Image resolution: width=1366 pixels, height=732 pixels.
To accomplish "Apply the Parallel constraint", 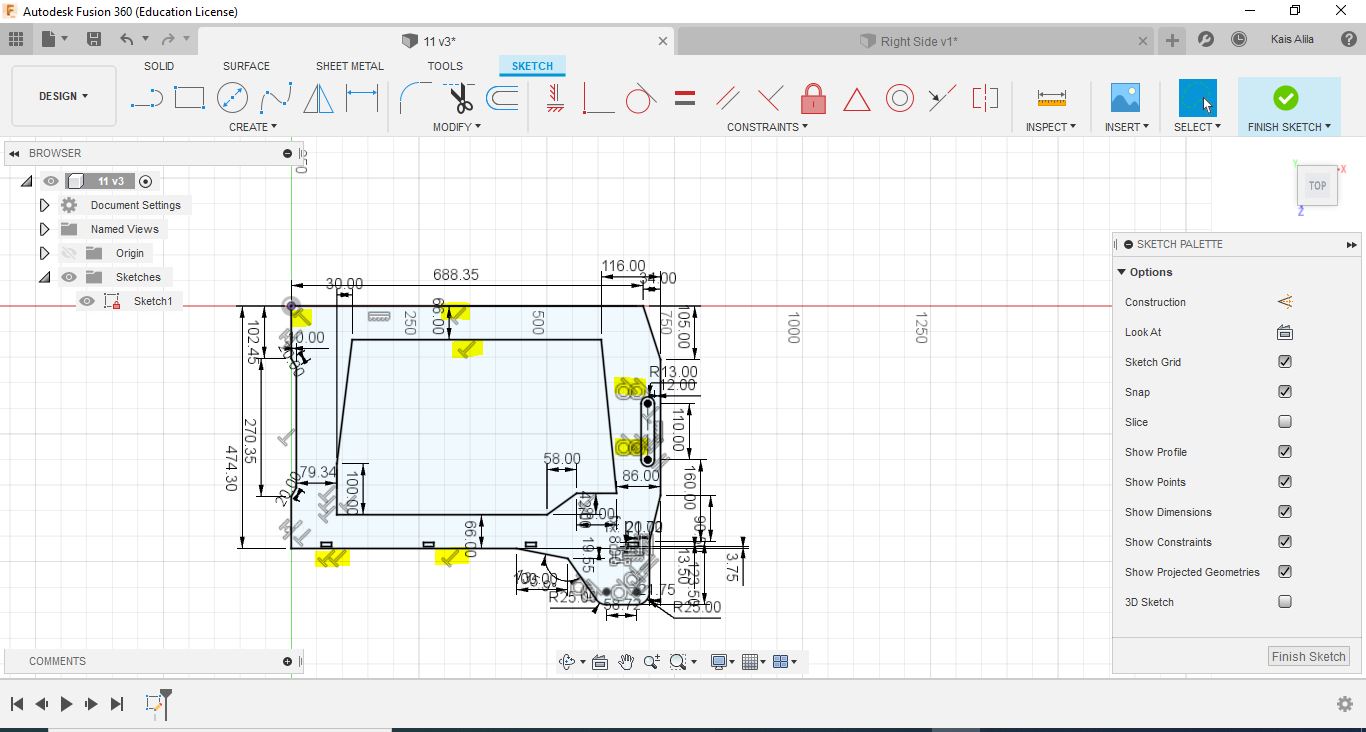I will [728, 98].
